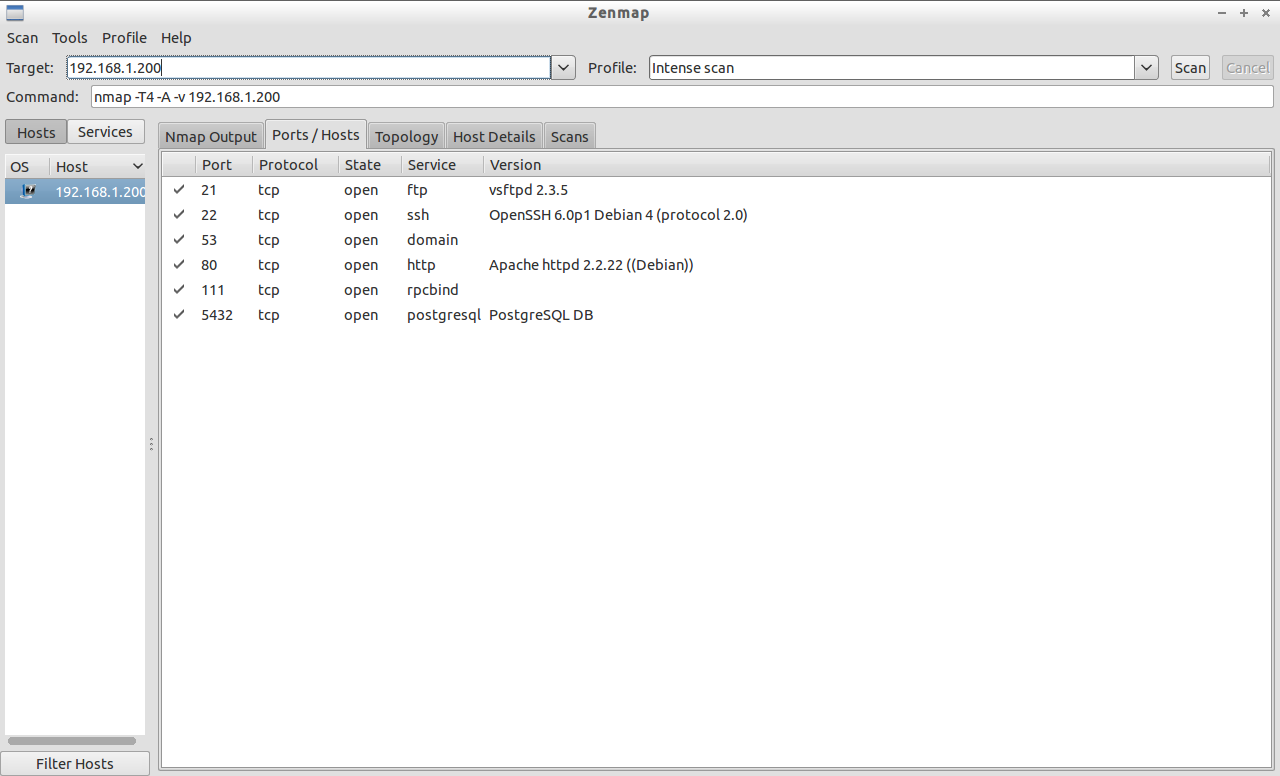
Task: Click the 'postgresql' service cell
Action: click(x=444, y=314)
